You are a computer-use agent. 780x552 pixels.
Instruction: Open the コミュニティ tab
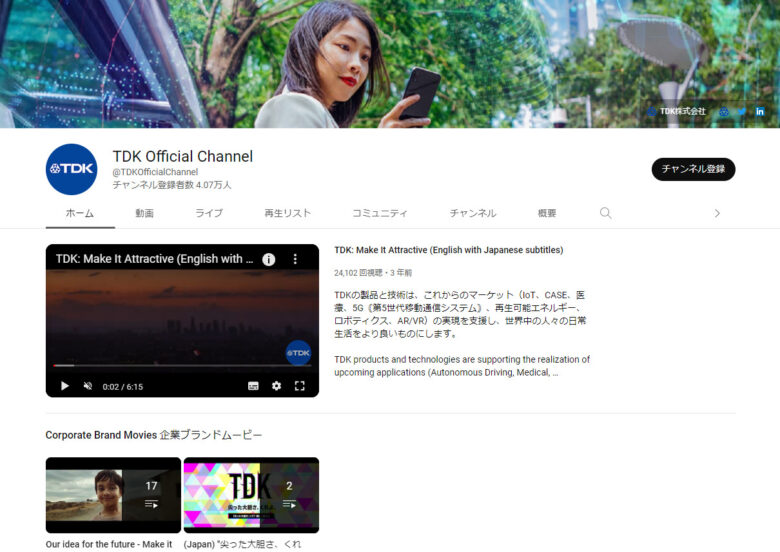[x=380, y=213]
